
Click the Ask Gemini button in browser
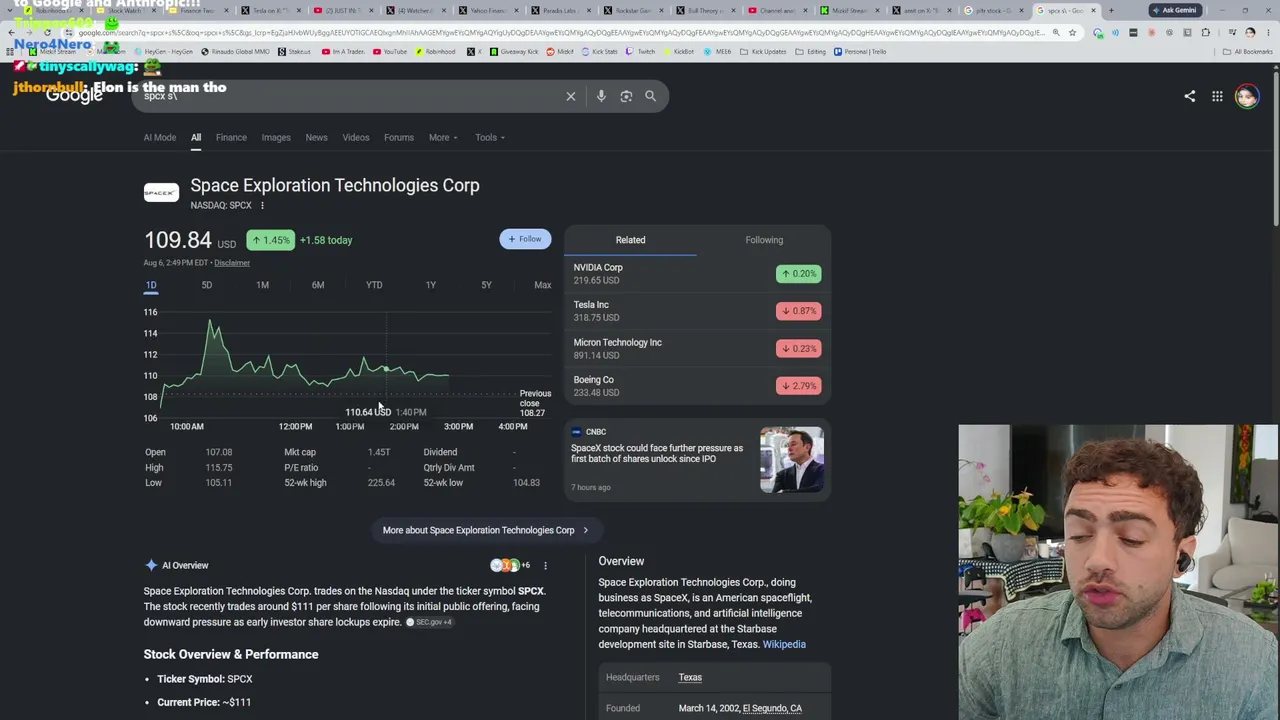[1175, 10]
